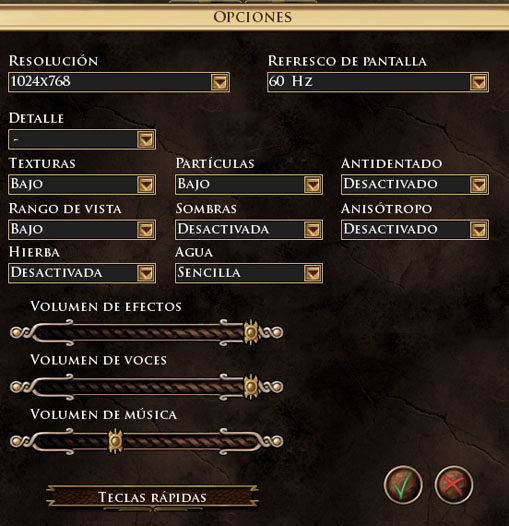This screenshot has height=526, width=509.
Task: Expand the Texturas quality dropdown
Action: 146,184
